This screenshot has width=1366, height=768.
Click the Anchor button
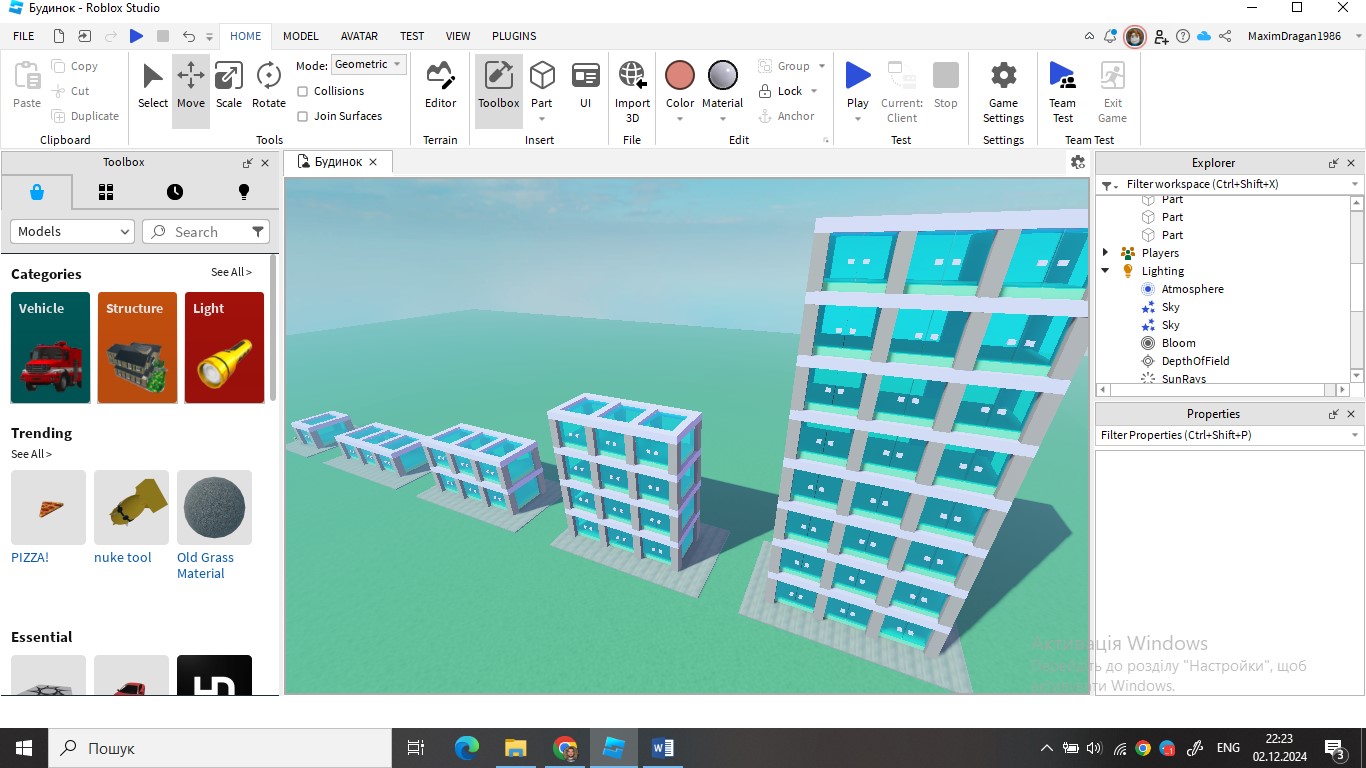point(786,116)
